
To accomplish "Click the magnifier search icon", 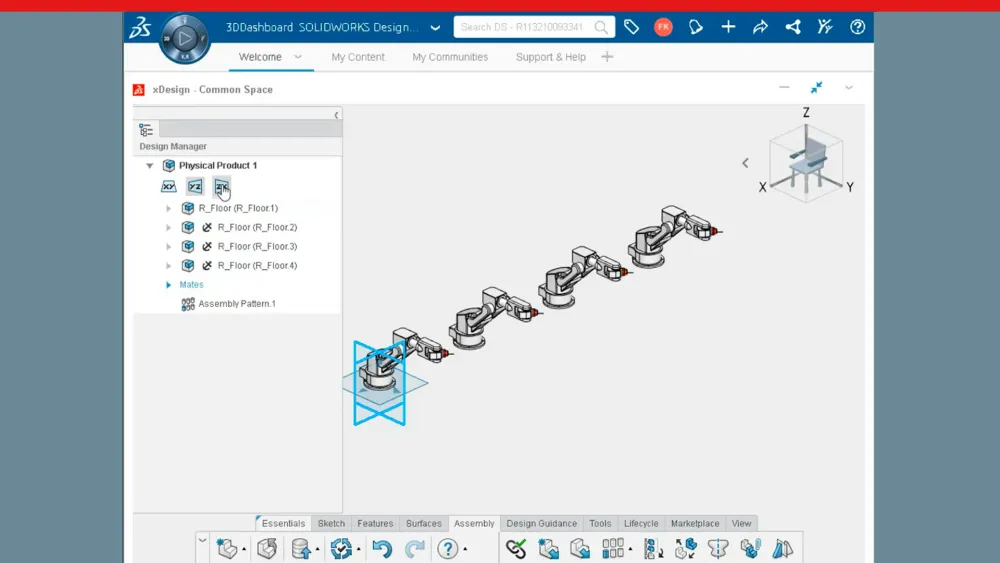I will pos(601,27).
